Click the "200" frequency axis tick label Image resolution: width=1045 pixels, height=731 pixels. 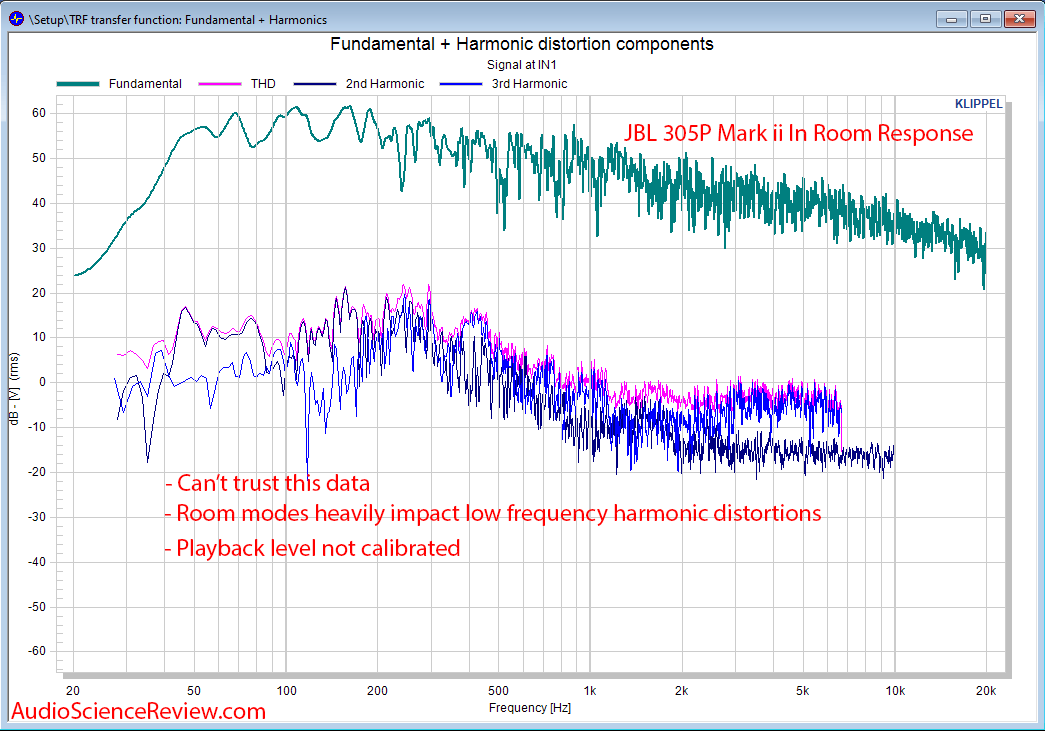[377, 691]
